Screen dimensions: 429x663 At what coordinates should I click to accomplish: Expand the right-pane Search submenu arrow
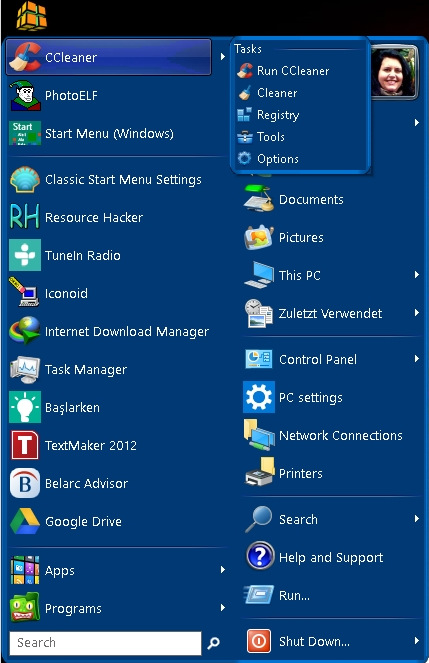pos(417,518)
